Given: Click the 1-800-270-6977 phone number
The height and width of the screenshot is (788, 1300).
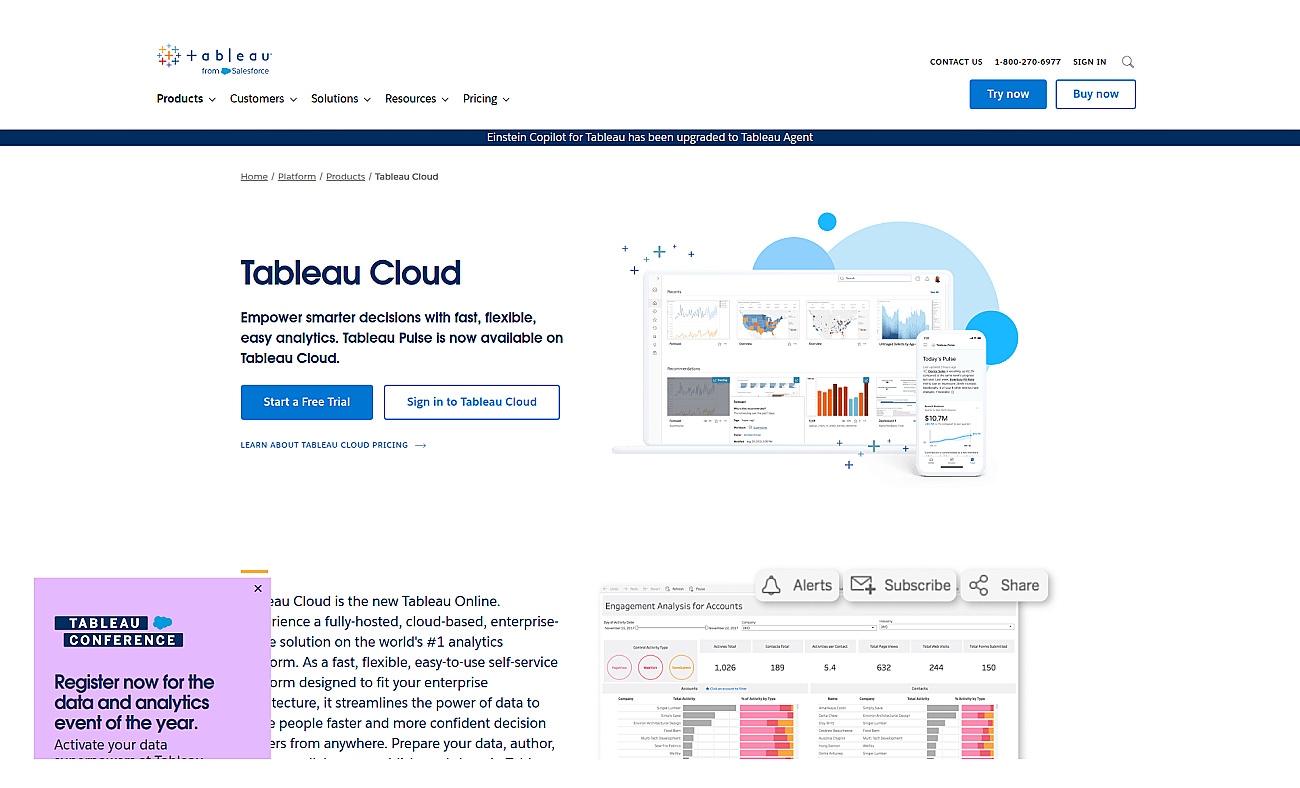Looking at the screenshot, I should click(x=1028, y=62).
